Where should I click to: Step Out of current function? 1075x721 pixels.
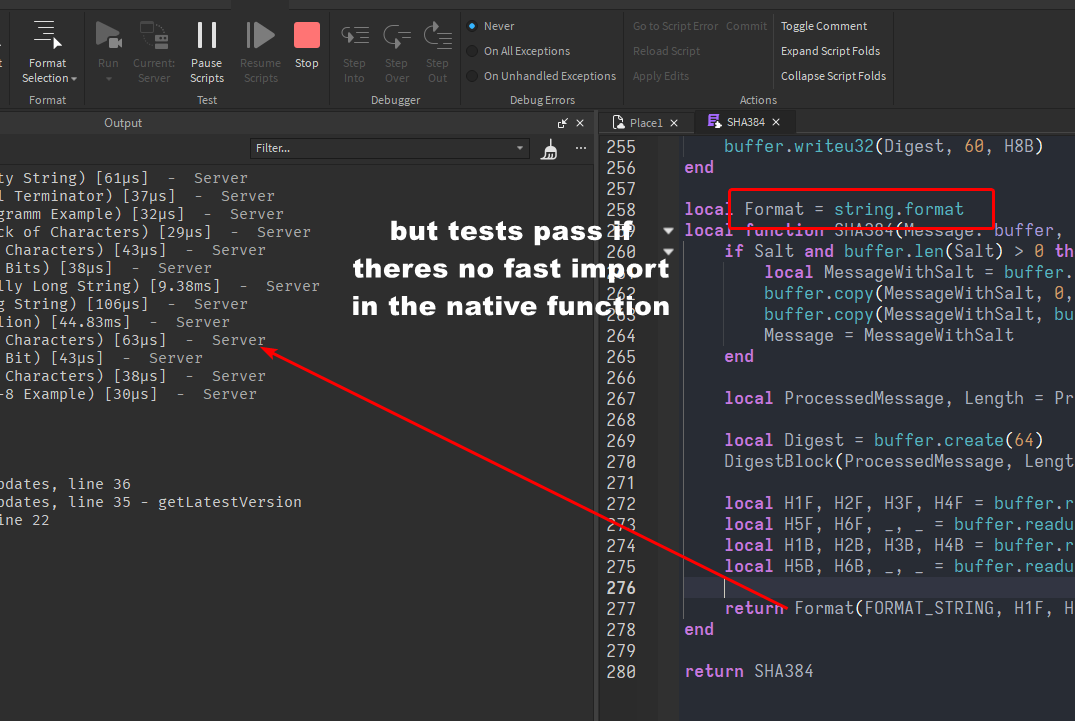pyautogui.click(x=437, y=51)
